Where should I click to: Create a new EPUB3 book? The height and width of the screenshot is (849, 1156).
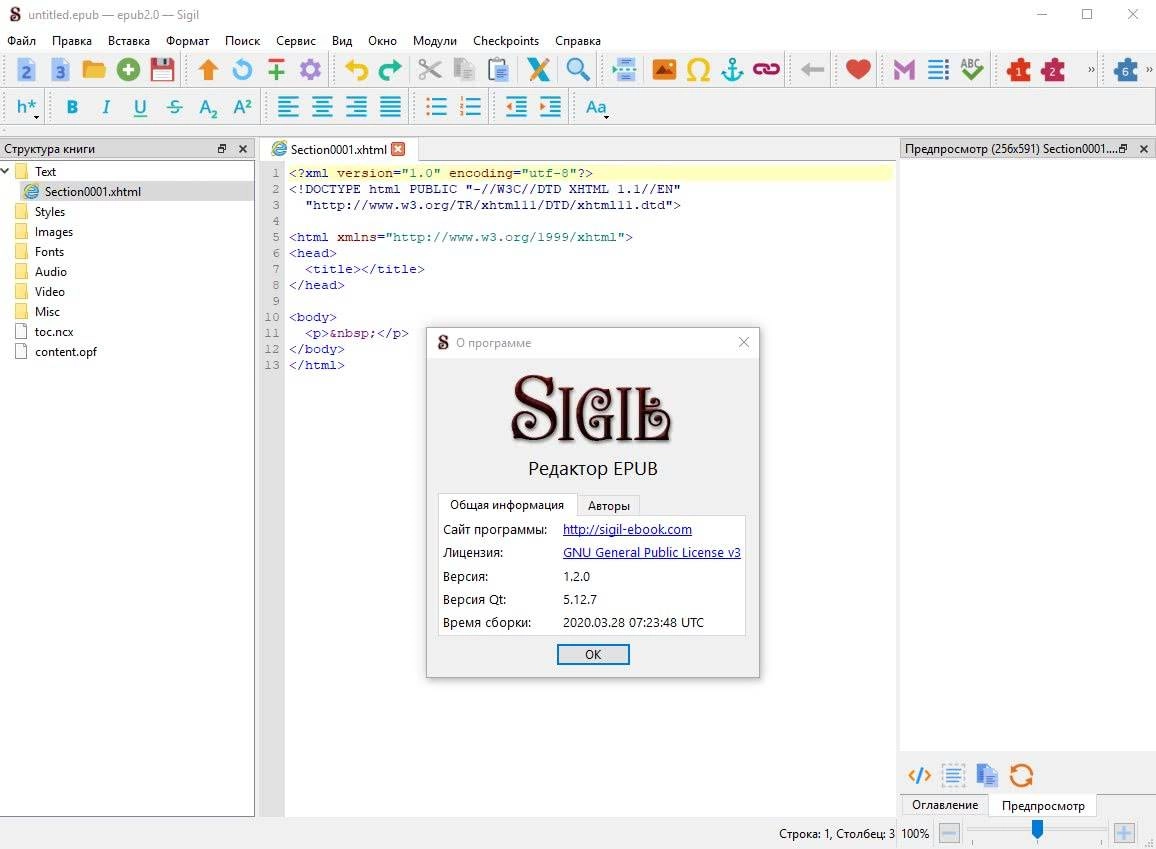tap(60, 70)
